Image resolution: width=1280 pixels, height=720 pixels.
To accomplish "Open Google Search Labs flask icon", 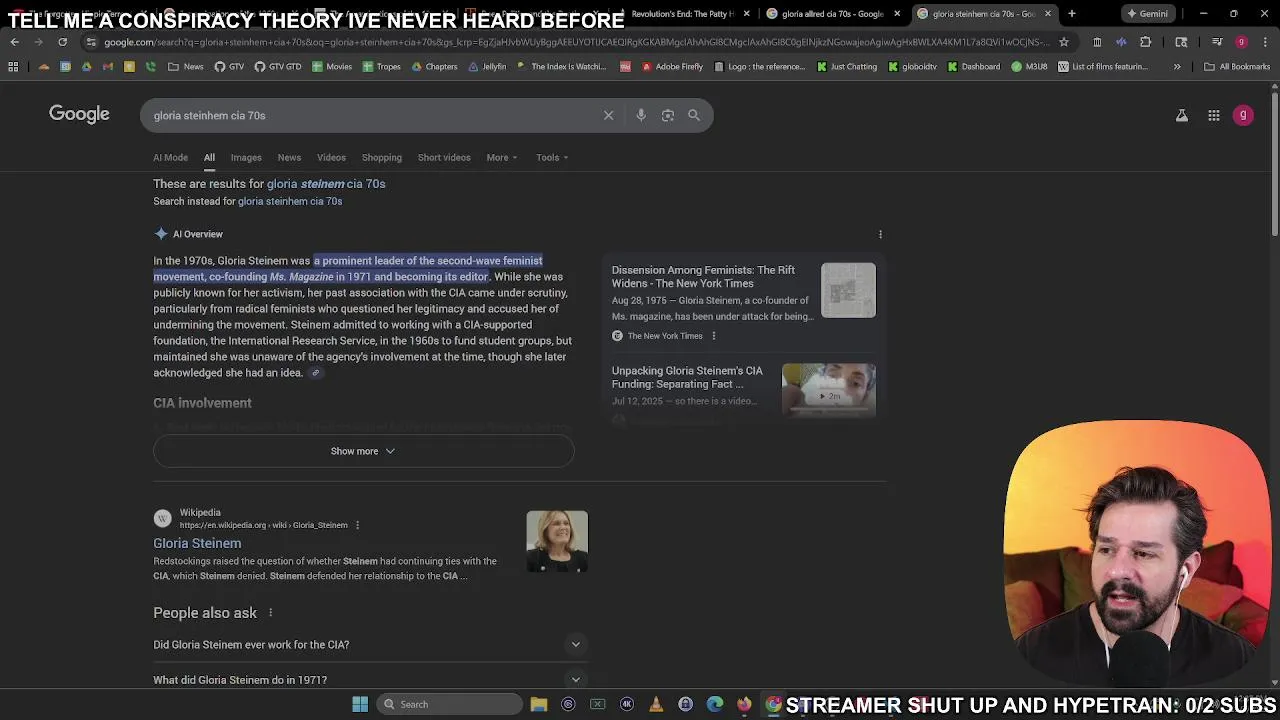I will click(x=1181, y=116).
